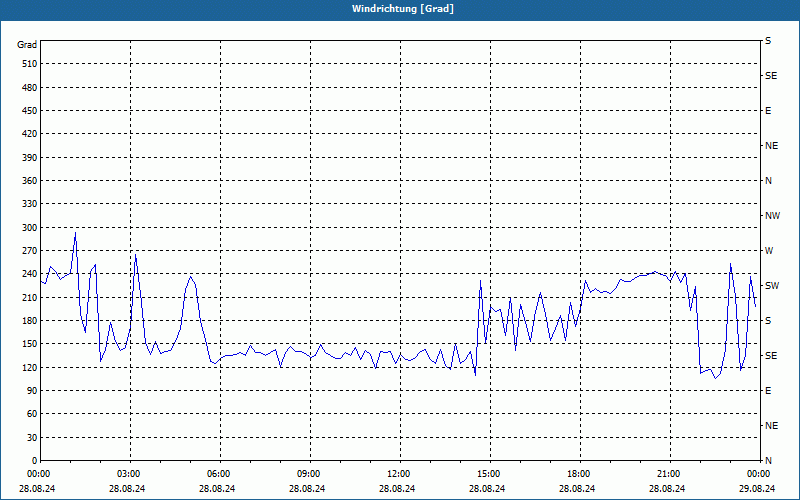Click the 12:00 time axis label

(398, 474)
